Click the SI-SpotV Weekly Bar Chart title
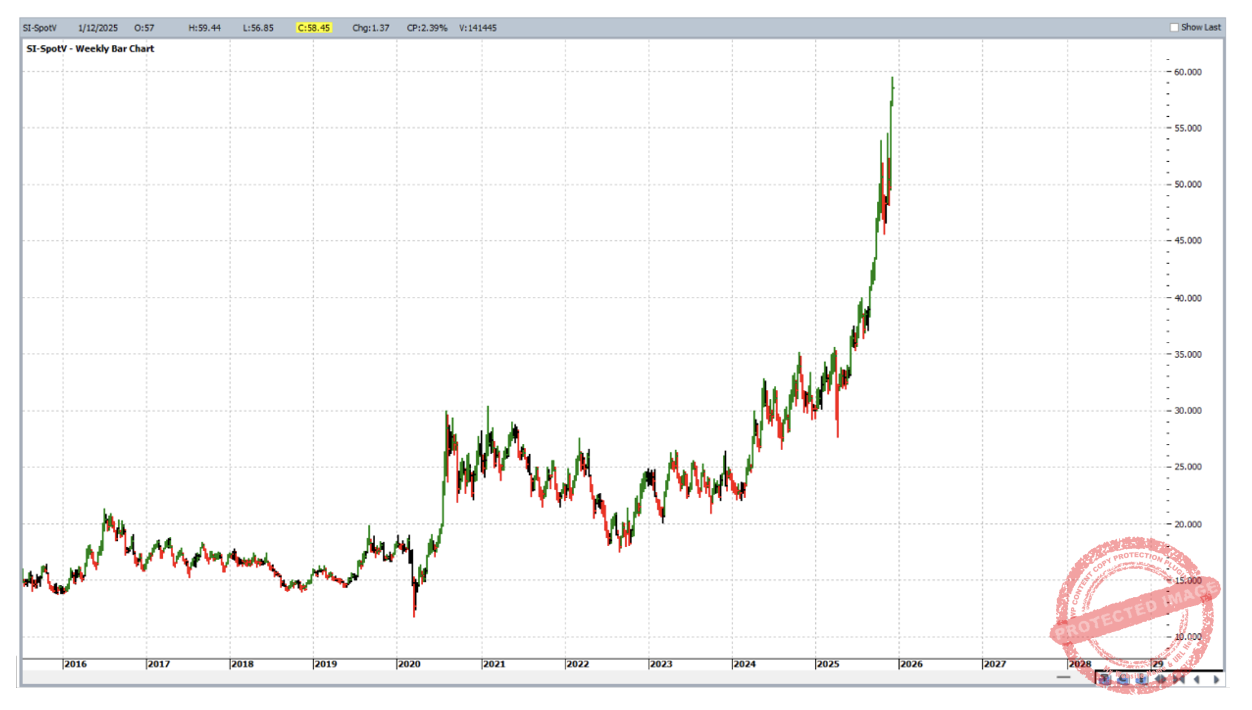Screen dimensions: 1252x710 click(x=90, y=48)
